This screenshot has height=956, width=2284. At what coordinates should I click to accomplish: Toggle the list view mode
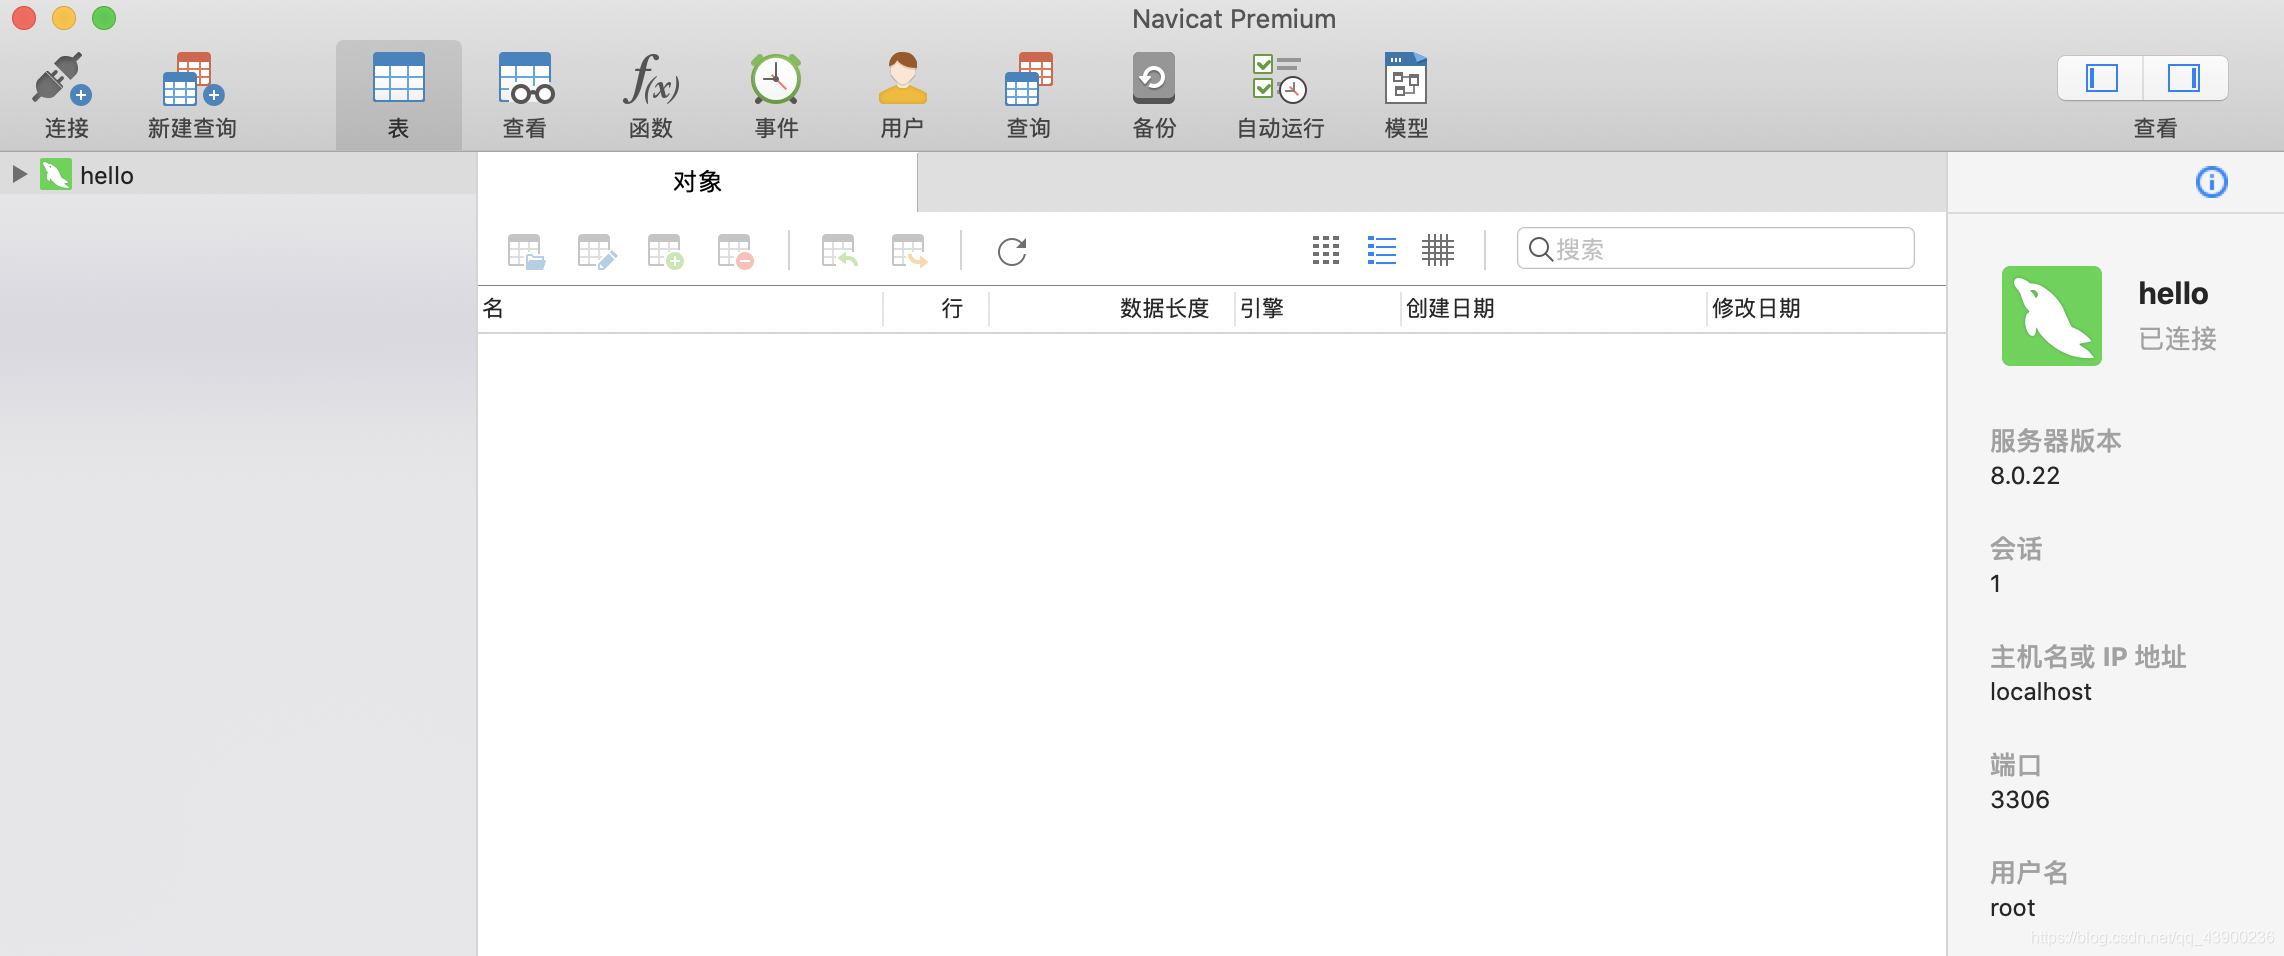click(x=1381, y=251)
